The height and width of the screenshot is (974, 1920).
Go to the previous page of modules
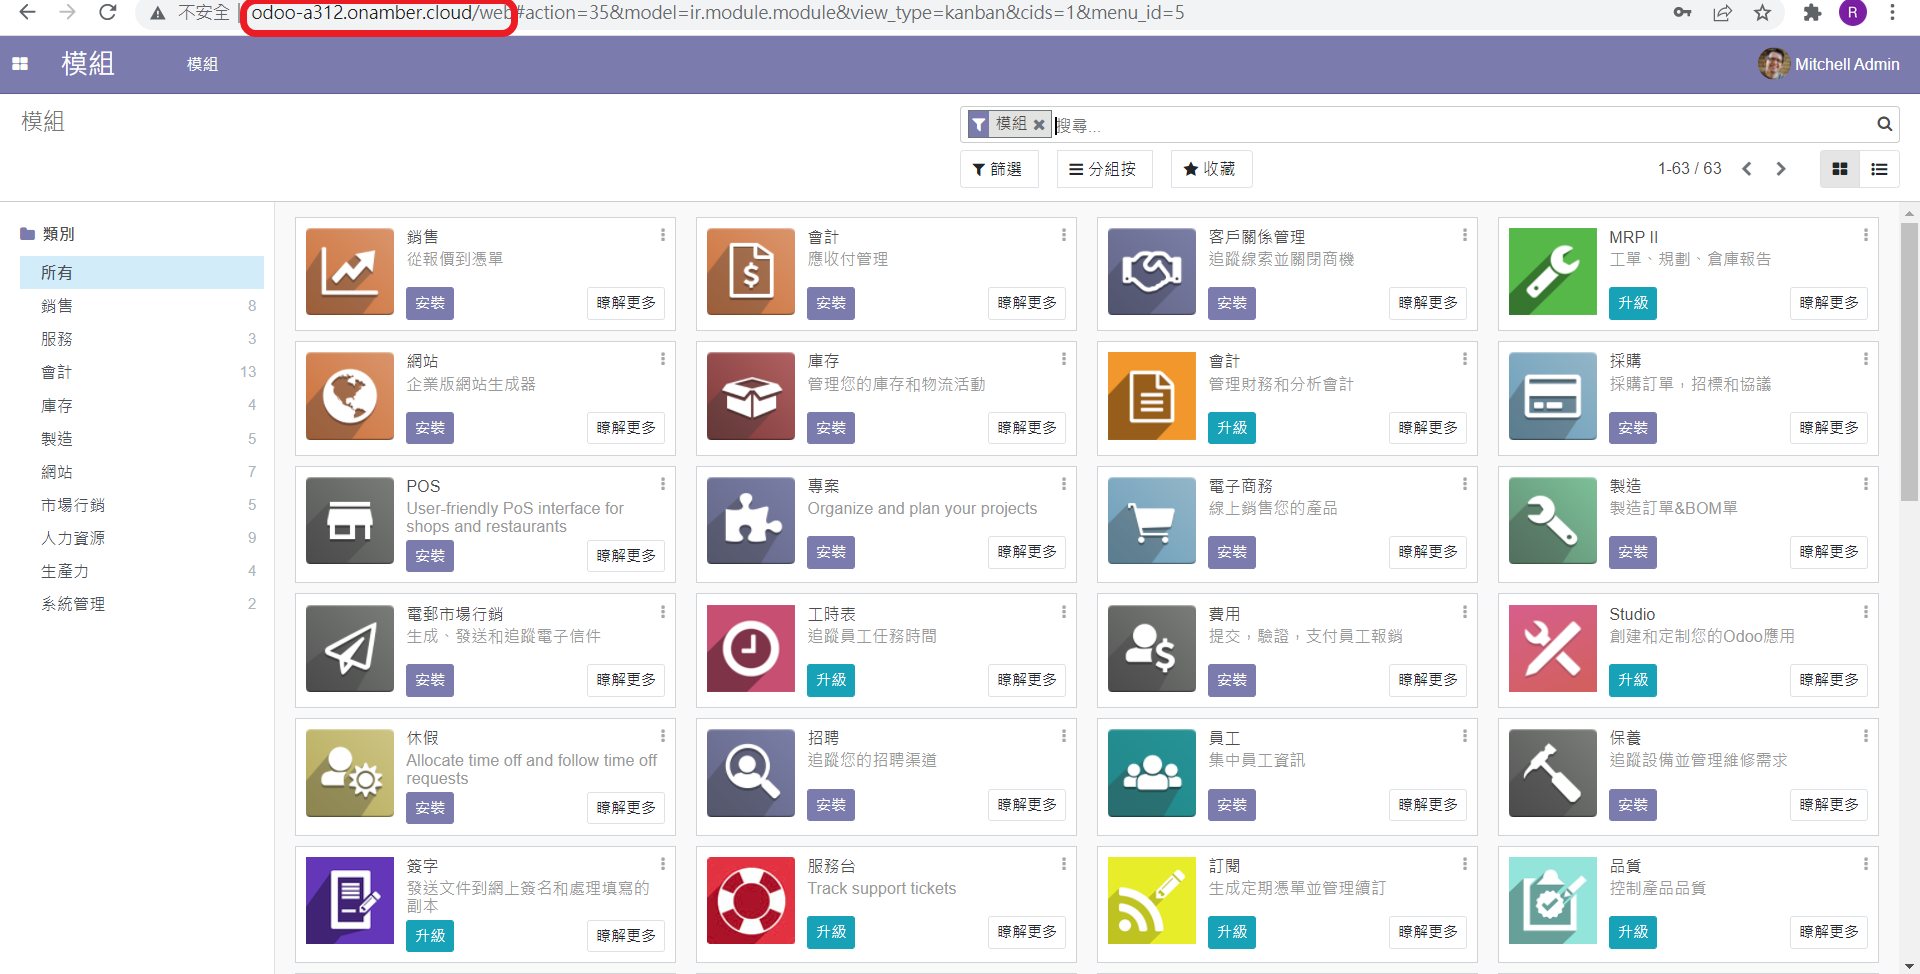click(x=1747, y=169)
